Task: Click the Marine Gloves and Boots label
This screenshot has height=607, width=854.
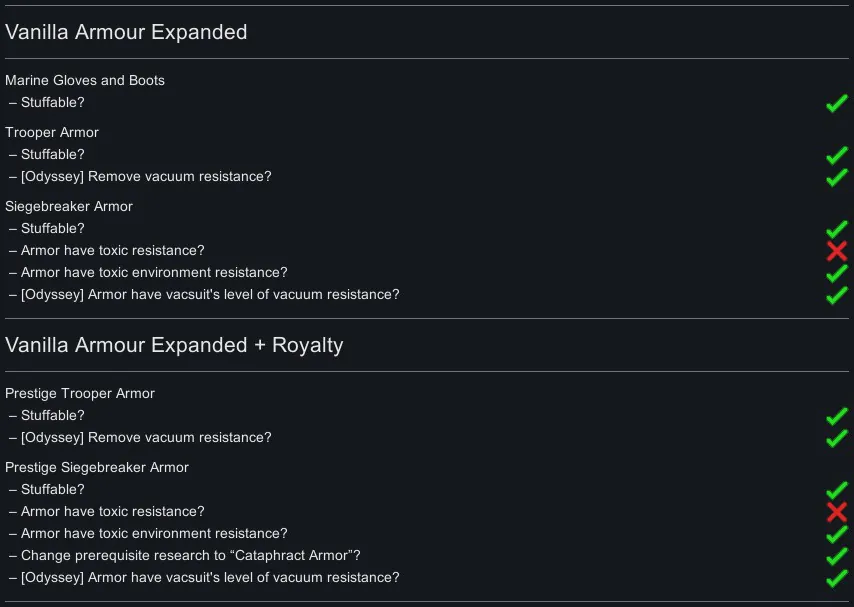Action: tap(85, 80)
